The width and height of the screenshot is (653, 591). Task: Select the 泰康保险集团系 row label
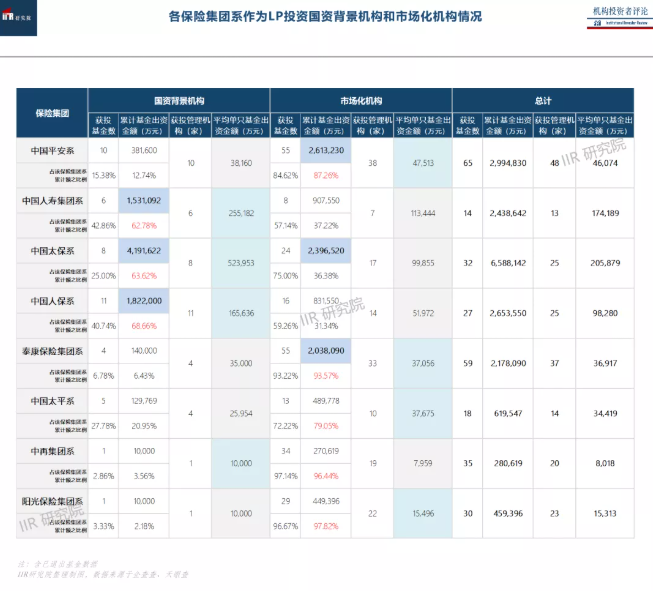(x=52, y=351)
